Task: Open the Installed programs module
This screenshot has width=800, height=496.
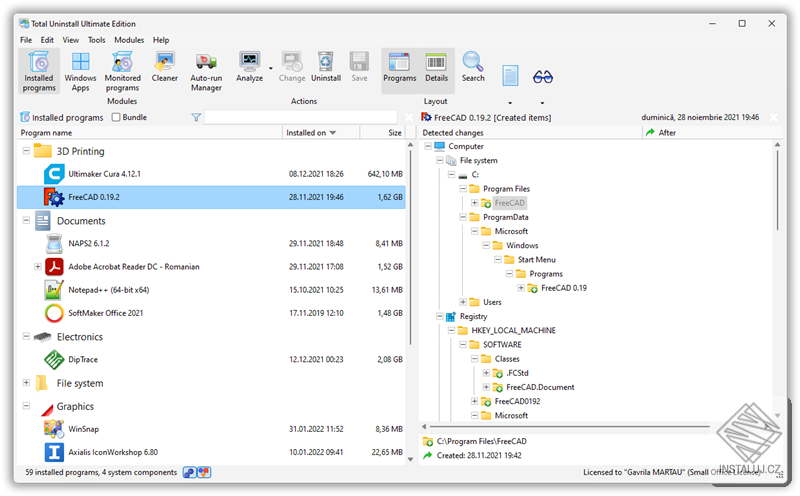Action: 39,71
